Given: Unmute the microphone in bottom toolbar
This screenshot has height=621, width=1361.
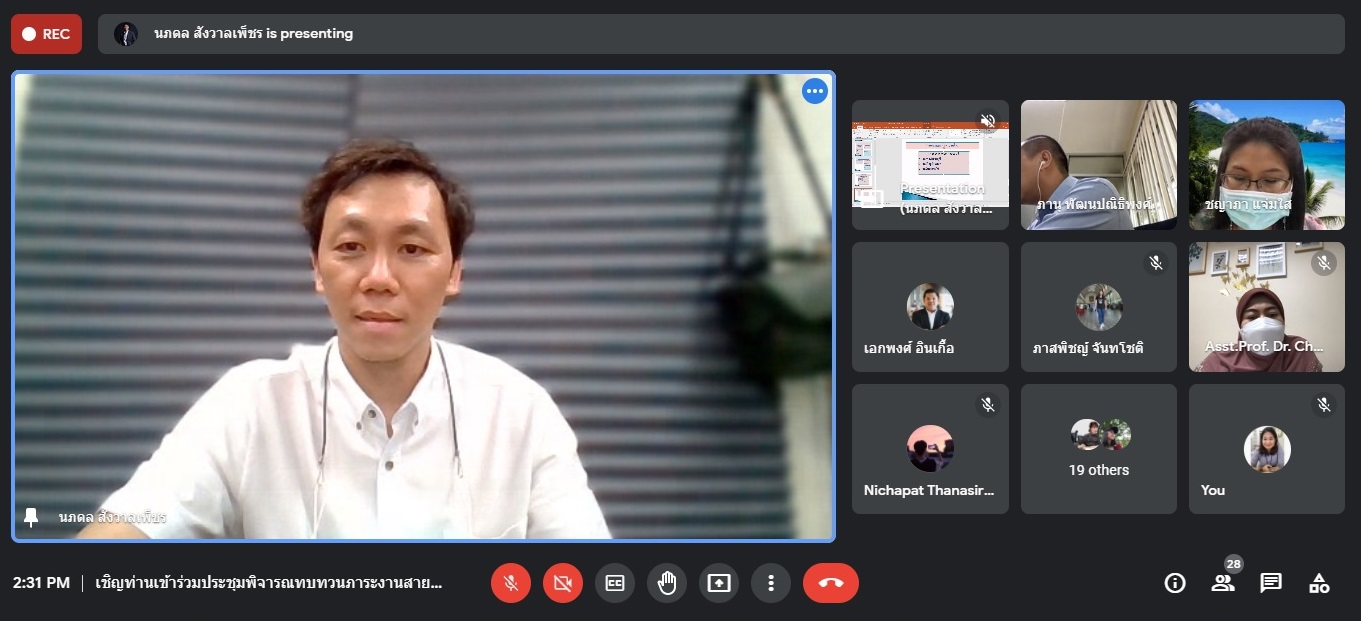Looking at the screenshot, I should 511,583.
